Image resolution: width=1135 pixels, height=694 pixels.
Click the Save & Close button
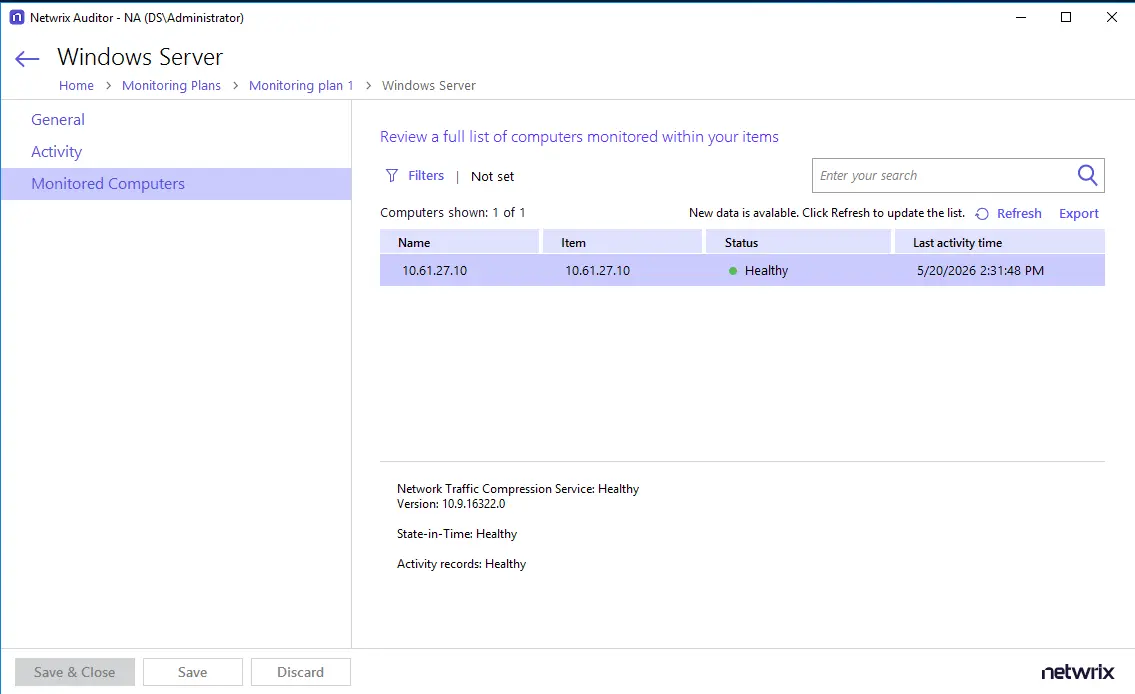click(75, 672)
